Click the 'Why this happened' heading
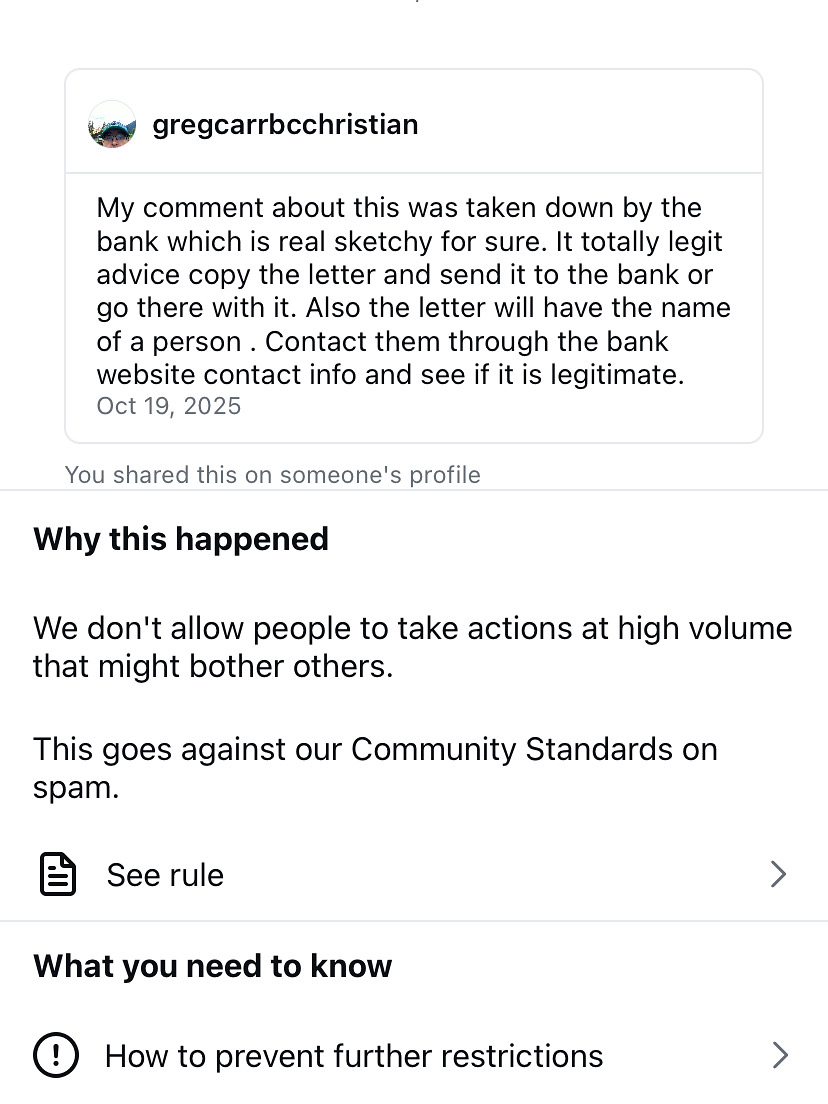 point(181,539)
